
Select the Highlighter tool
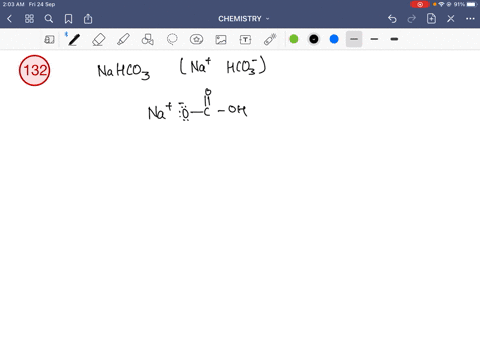123,40
